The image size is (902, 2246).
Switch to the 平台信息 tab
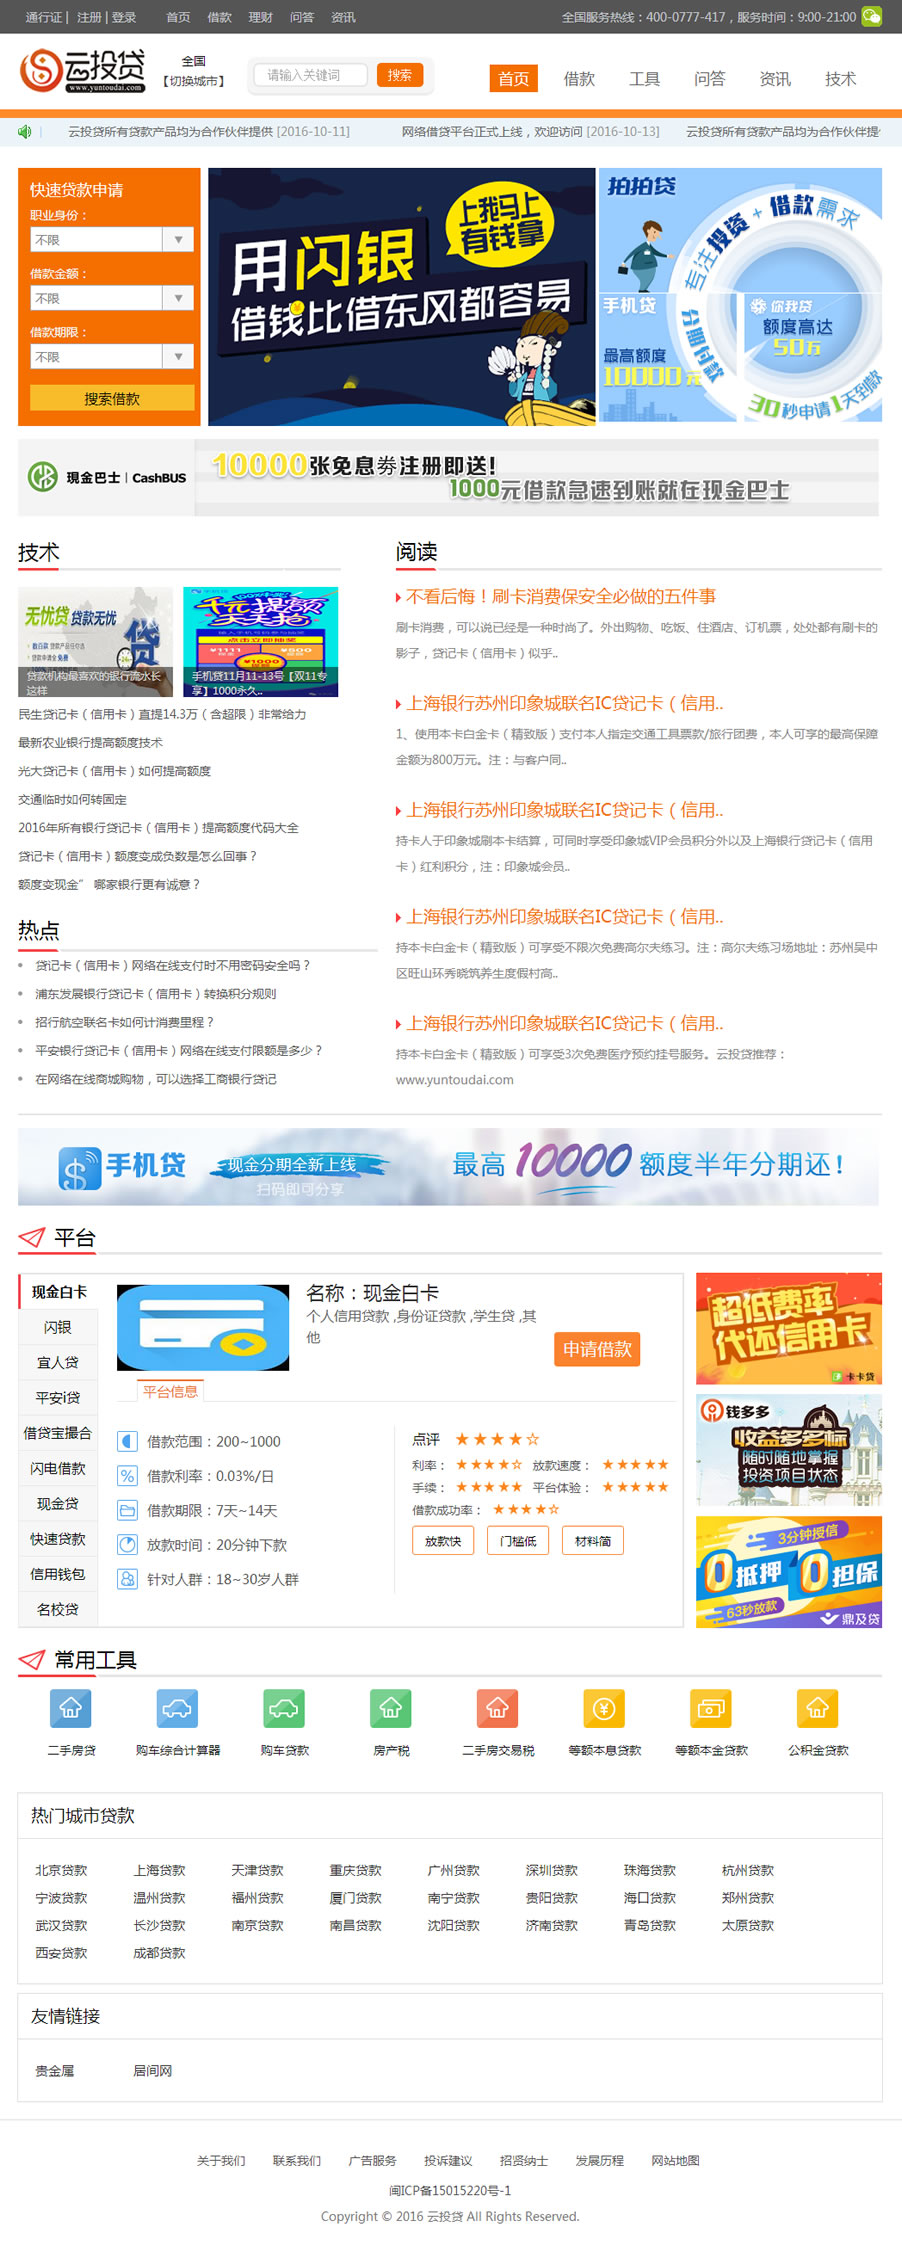point(171,1391)
